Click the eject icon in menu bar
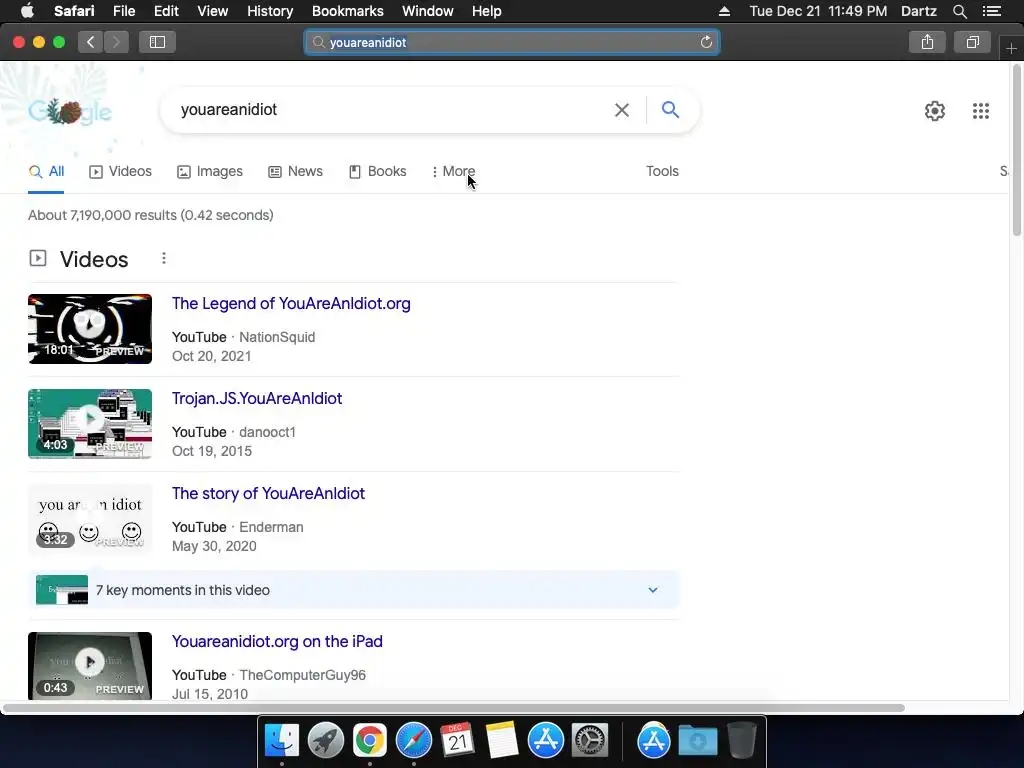The width and height of the screenshot is (1024, 768). point(724,11)
